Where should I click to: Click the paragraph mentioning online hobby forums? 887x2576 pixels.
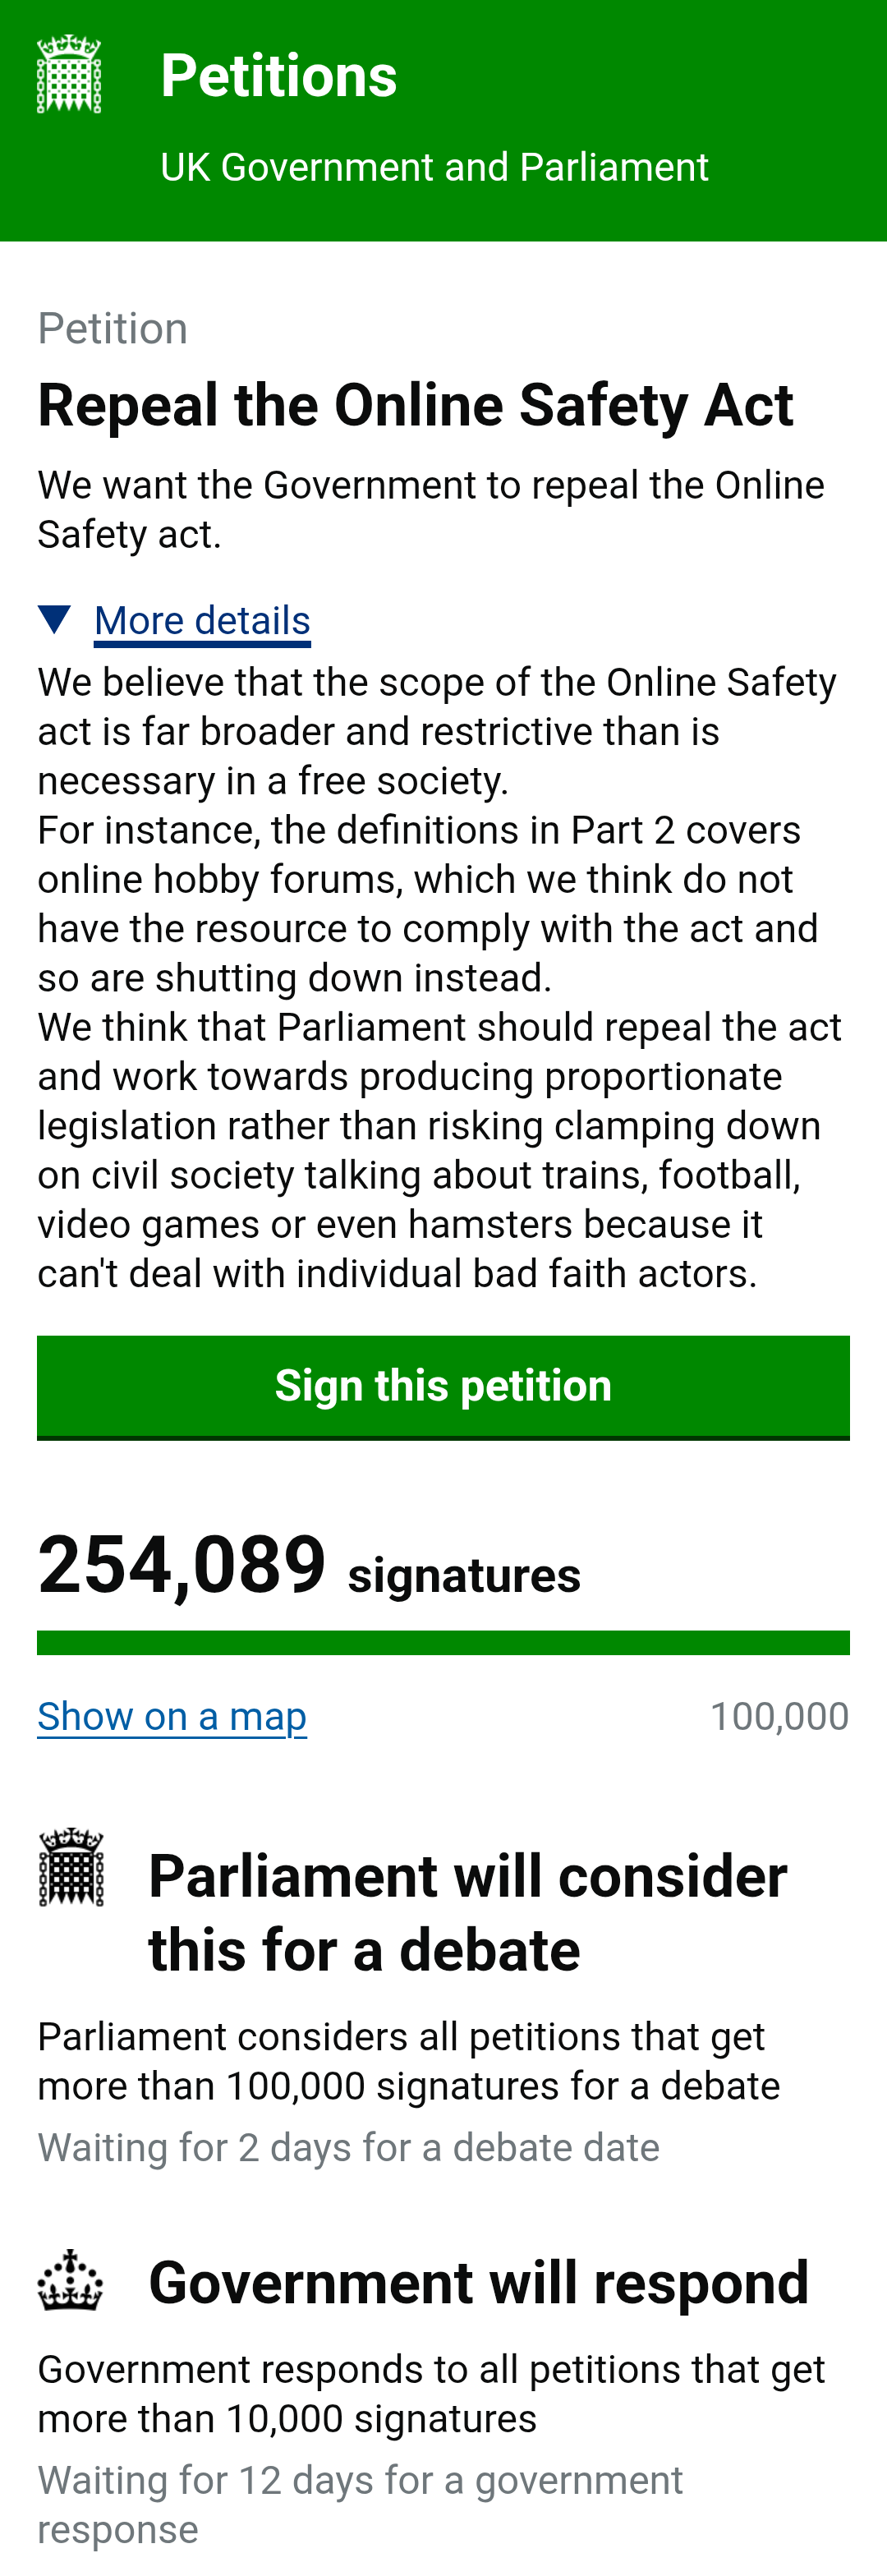(428, 903)
